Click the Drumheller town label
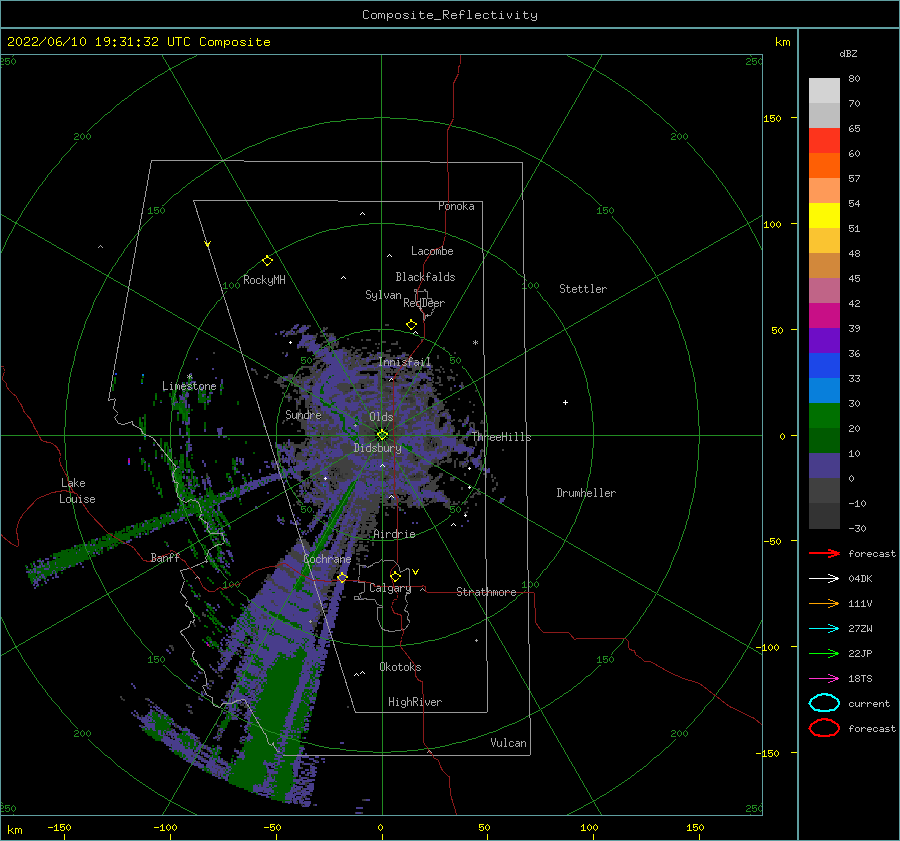This screenshot has width=900, height=841. [x=586, y=493]
